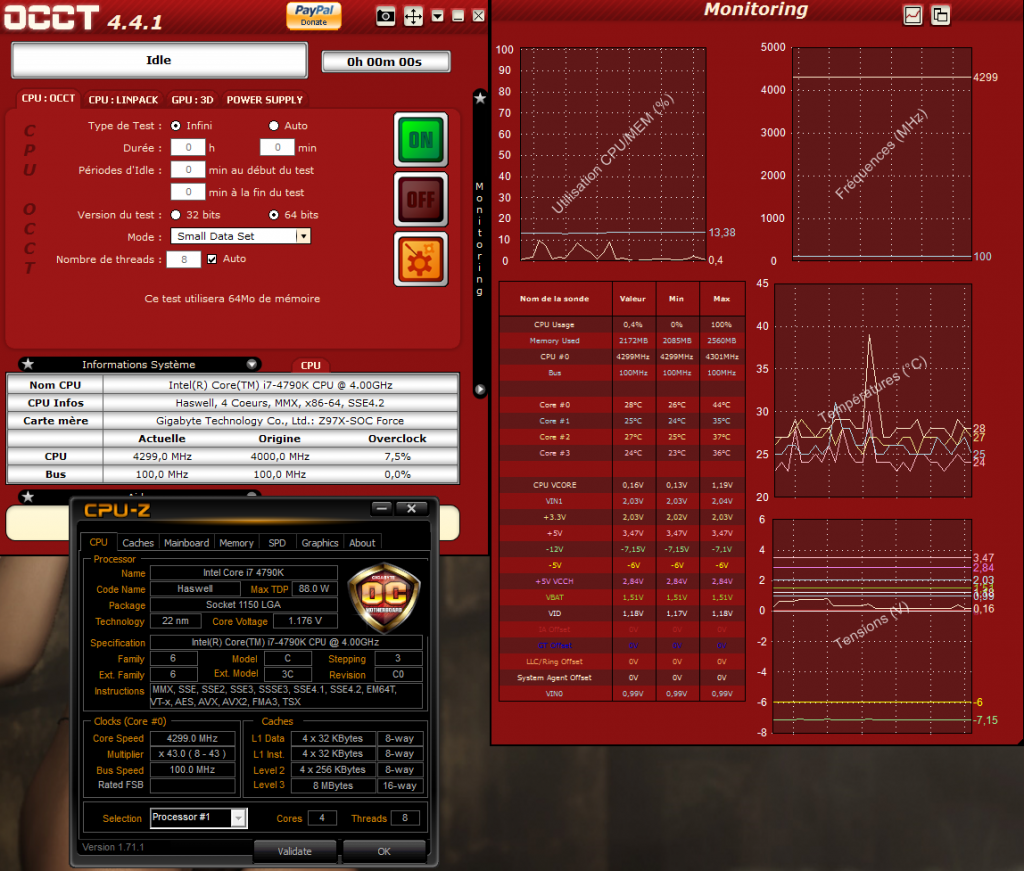Click the Nom de la sonde column header
The image size is (1024, 871).
554,299
